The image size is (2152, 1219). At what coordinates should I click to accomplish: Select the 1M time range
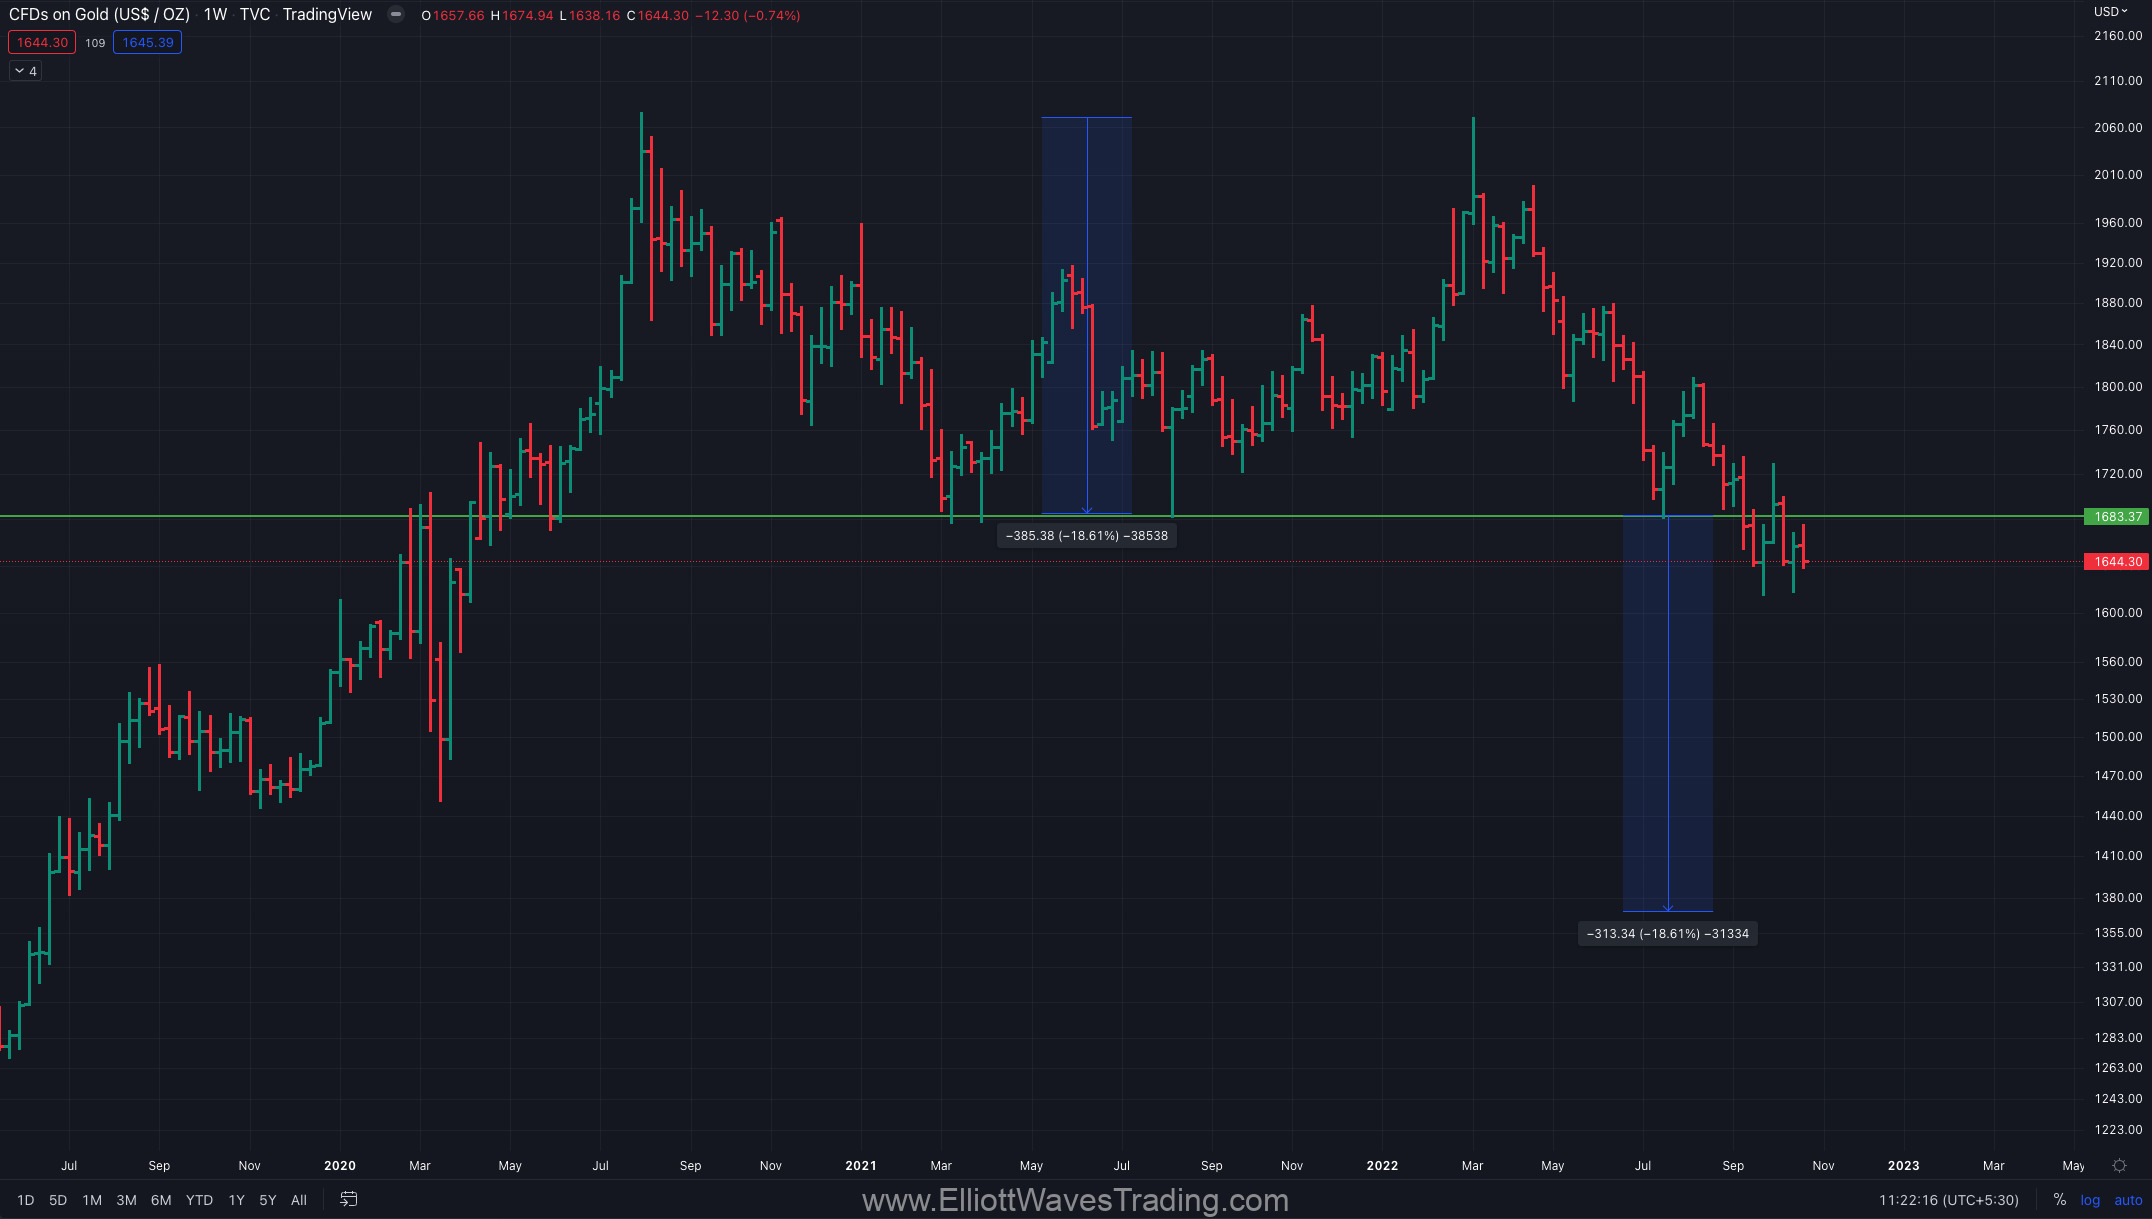[92, 1200]
